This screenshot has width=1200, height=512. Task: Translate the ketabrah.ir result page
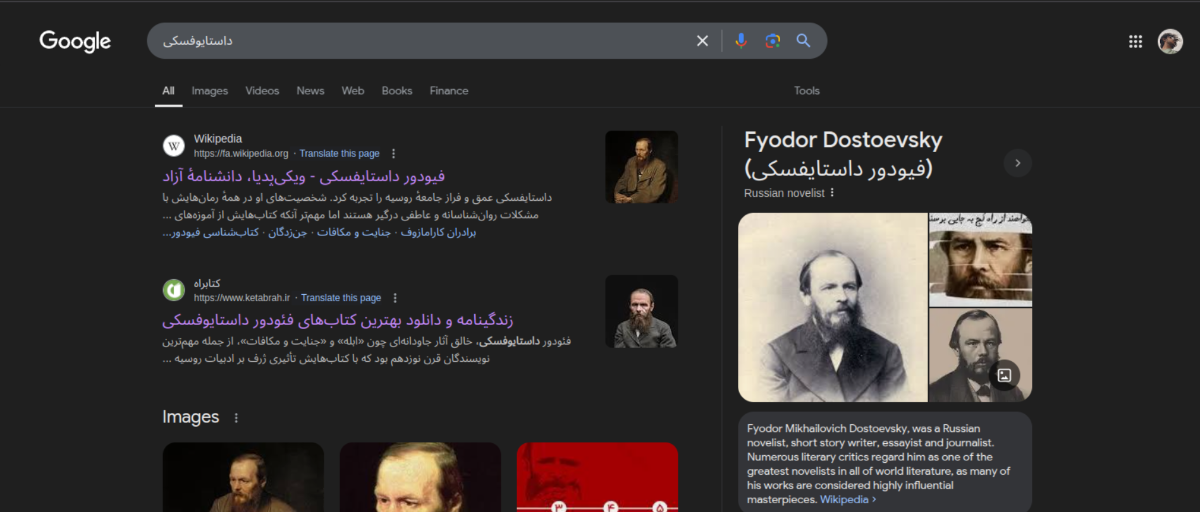341,298
